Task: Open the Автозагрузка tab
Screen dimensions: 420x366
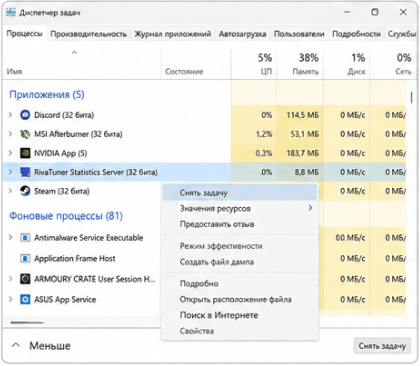Action: pyautogui.click(x=243, y=34)
